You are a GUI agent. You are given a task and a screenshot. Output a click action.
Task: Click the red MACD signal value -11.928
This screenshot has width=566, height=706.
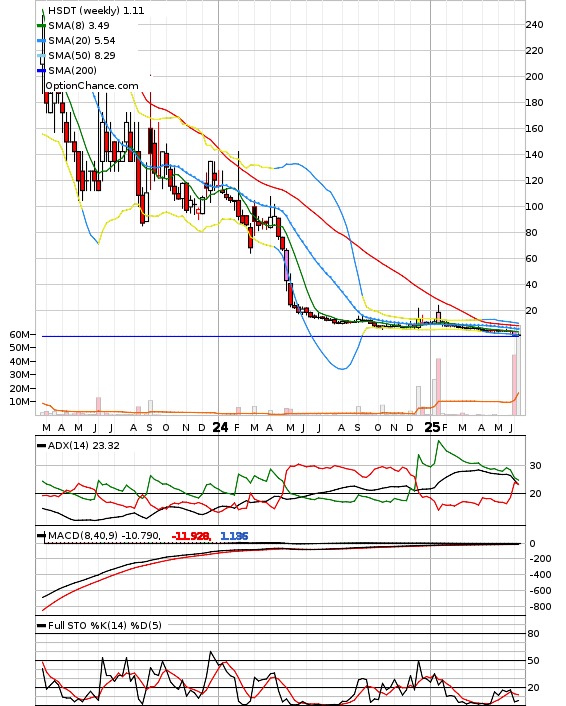point(191,536)
